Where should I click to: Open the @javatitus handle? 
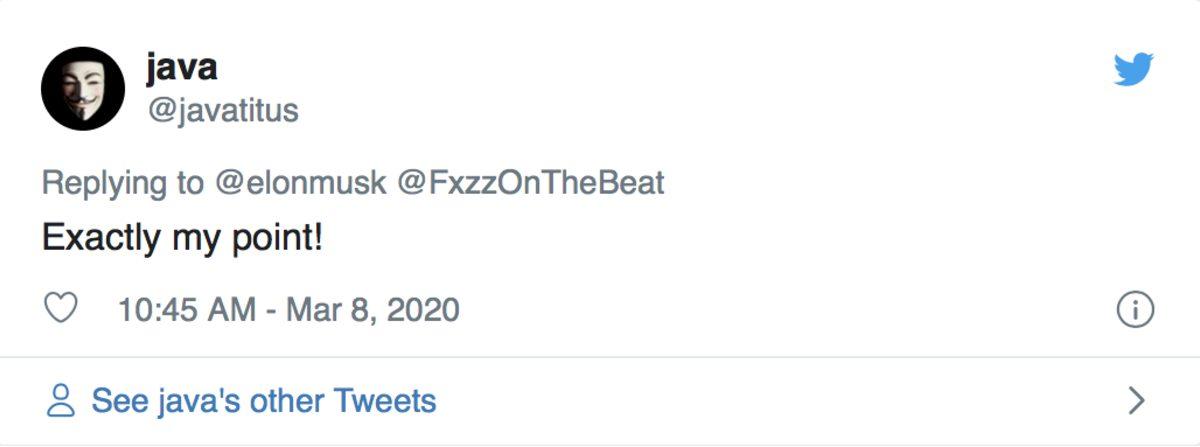click(x=222, y=109)
